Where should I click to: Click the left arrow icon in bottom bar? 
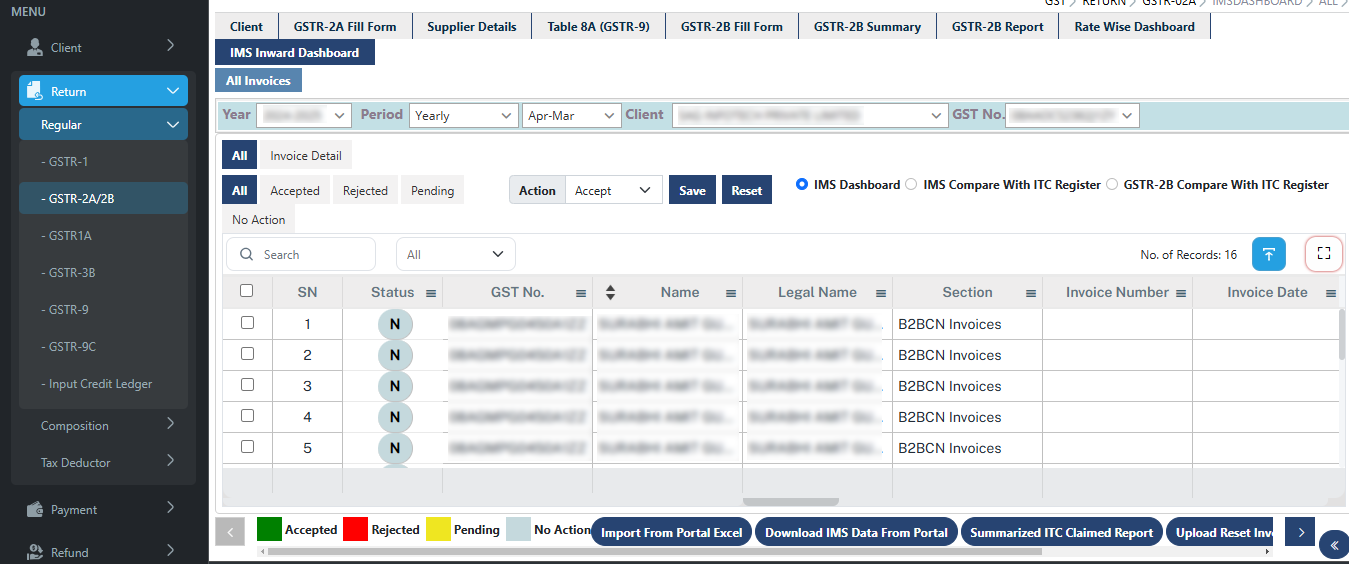click(230, 532)
